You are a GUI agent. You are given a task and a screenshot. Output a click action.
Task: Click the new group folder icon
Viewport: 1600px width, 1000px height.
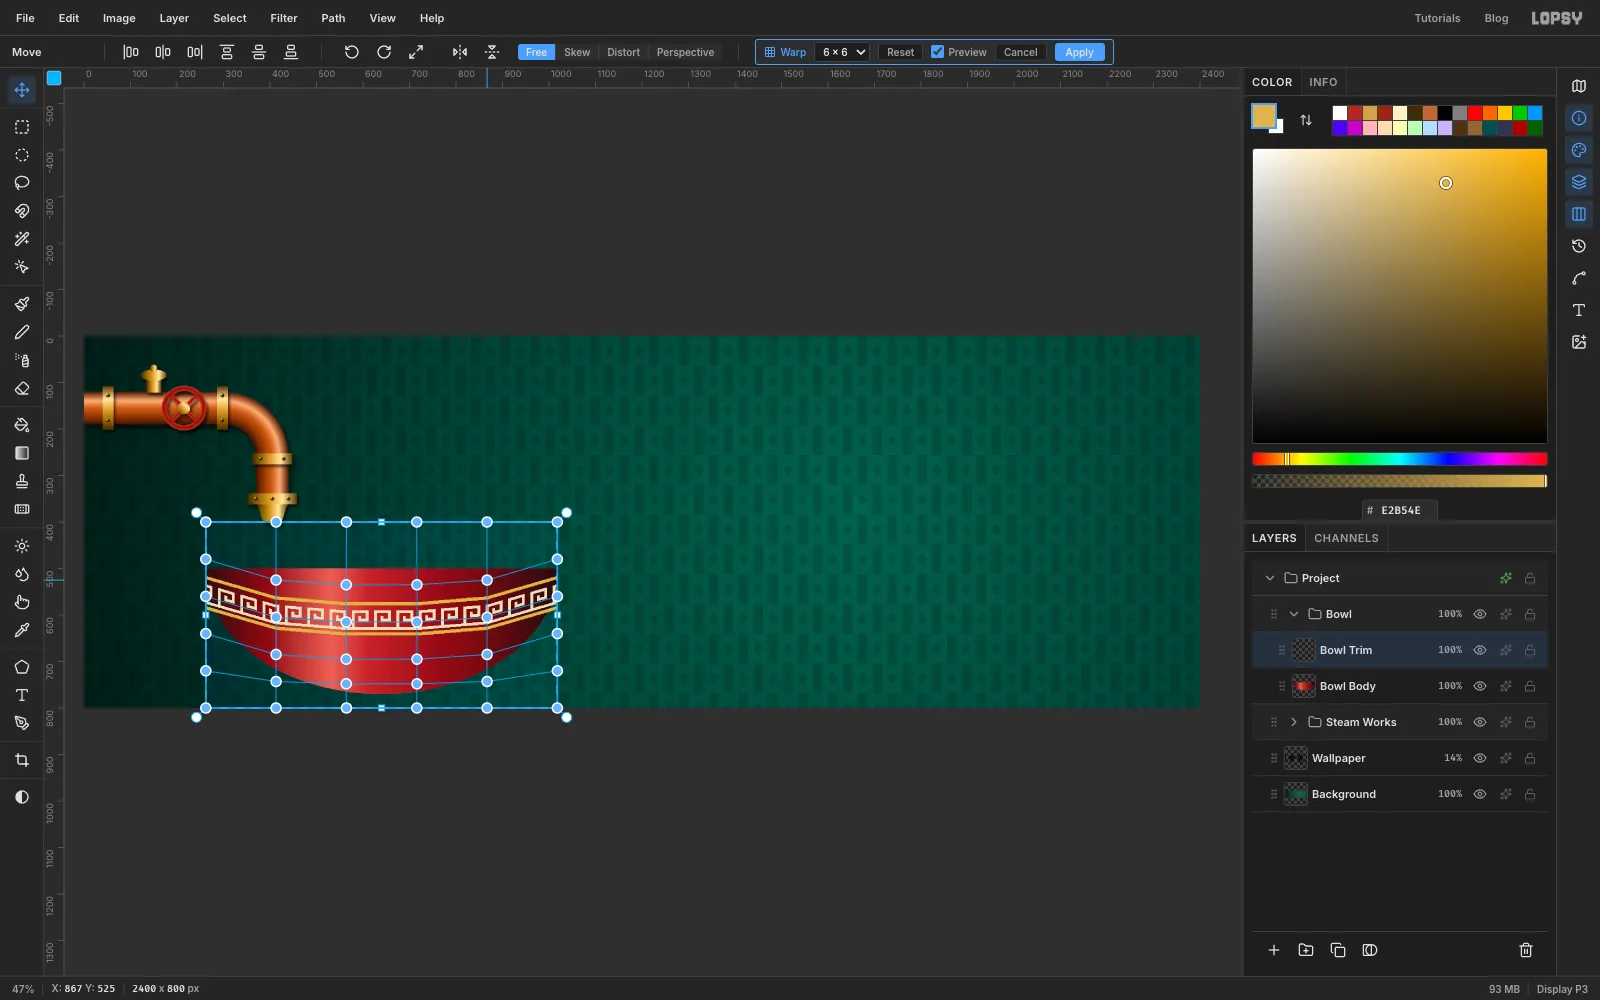coord(1306,950)
